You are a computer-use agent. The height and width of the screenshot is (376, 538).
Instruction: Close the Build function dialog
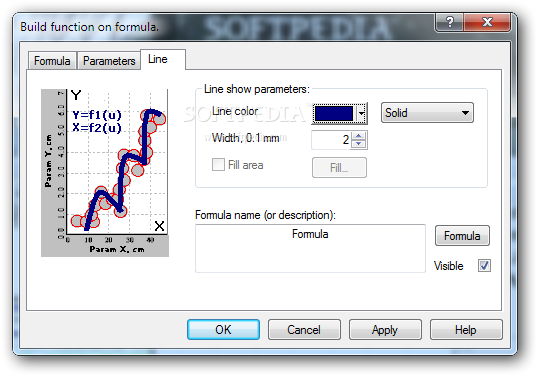(x=487, y=22)
